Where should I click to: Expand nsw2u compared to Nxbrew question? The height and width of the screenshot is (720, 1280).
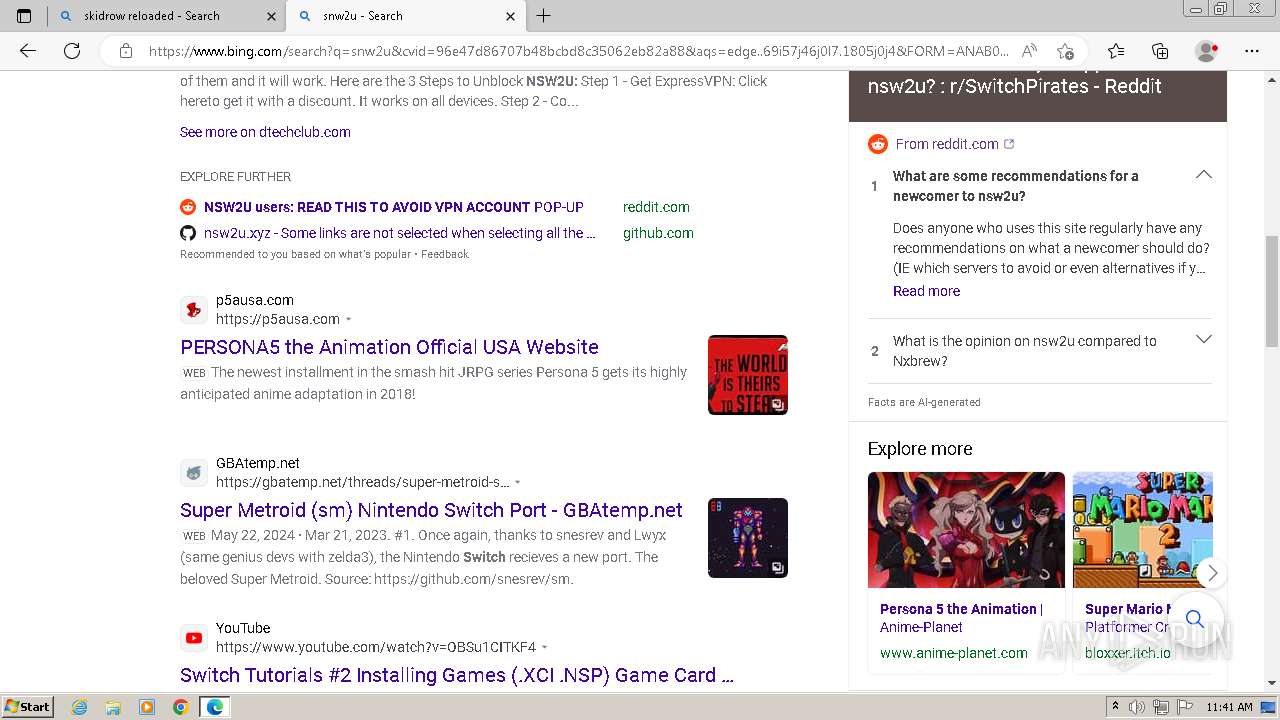point(1203,340)
